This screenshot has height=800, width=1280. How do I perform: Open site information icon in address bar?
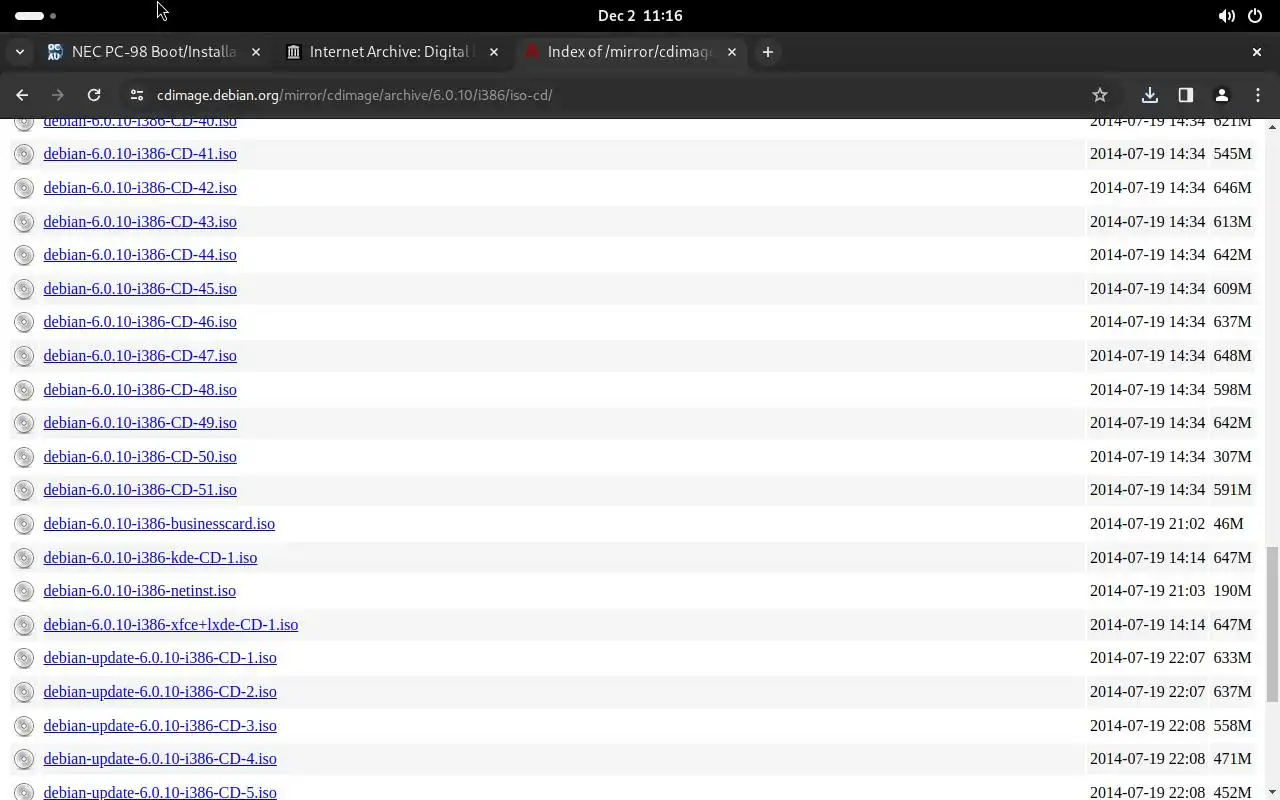(137, 95)
